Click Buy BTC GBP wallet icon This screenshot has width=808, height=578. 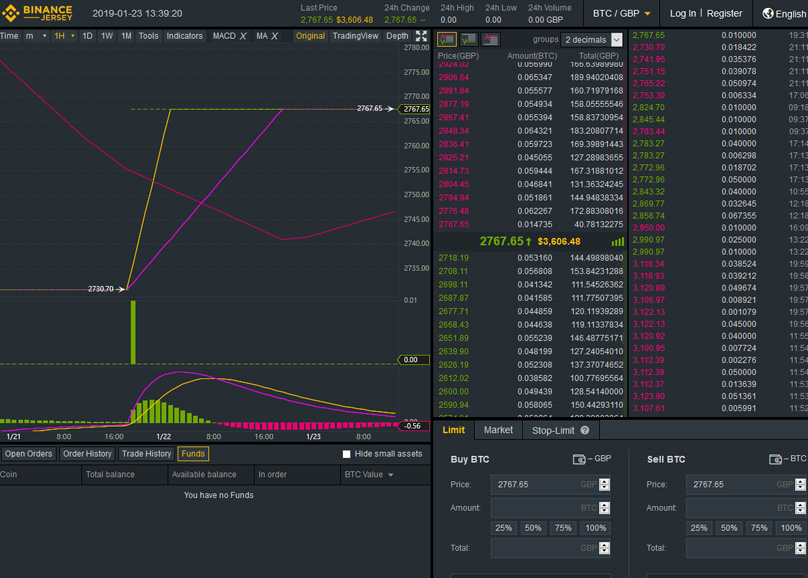click(x=579, y=459)
